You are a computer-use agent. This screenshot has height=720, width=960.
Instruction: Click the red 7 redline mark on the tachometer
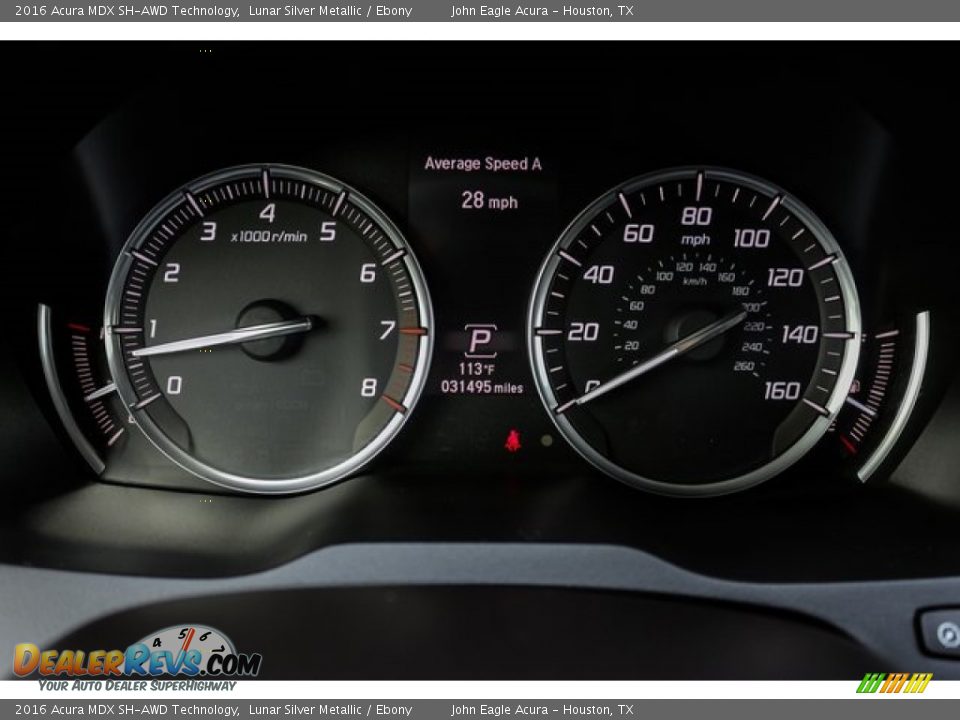coord(388,330)
